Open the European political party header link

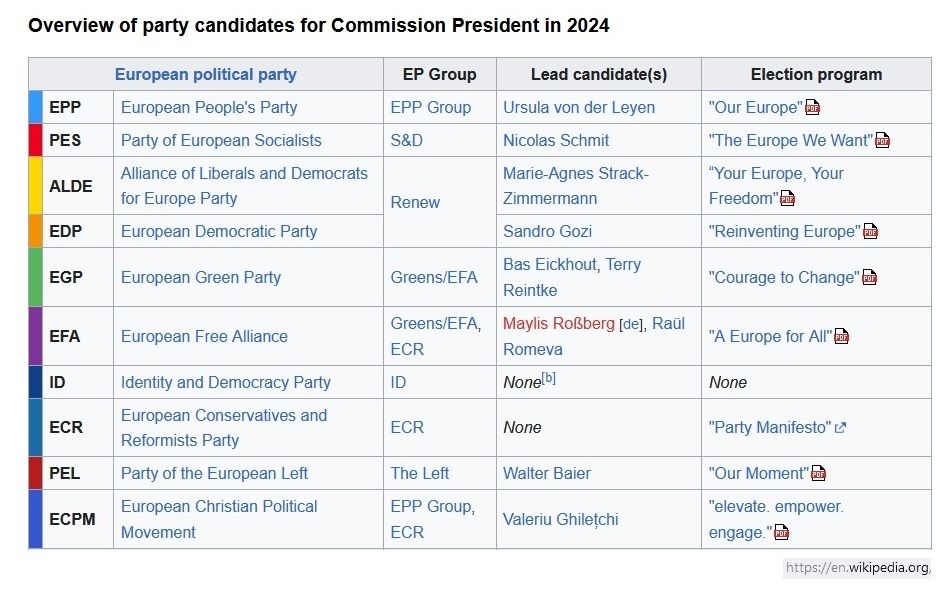click(x=205, y=74)
